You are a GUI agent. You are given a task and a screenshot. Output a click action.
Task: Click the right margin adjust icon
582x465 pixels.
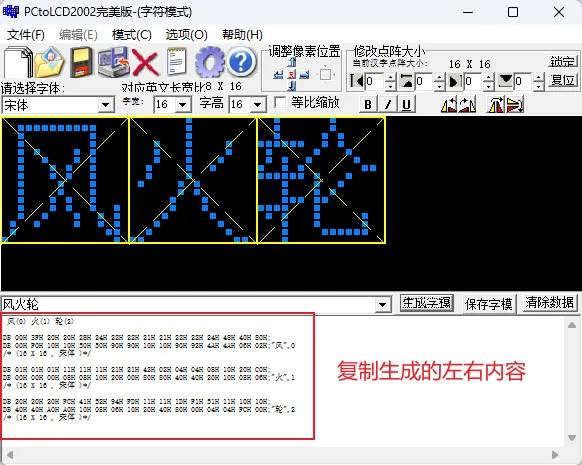pos(455,81)
